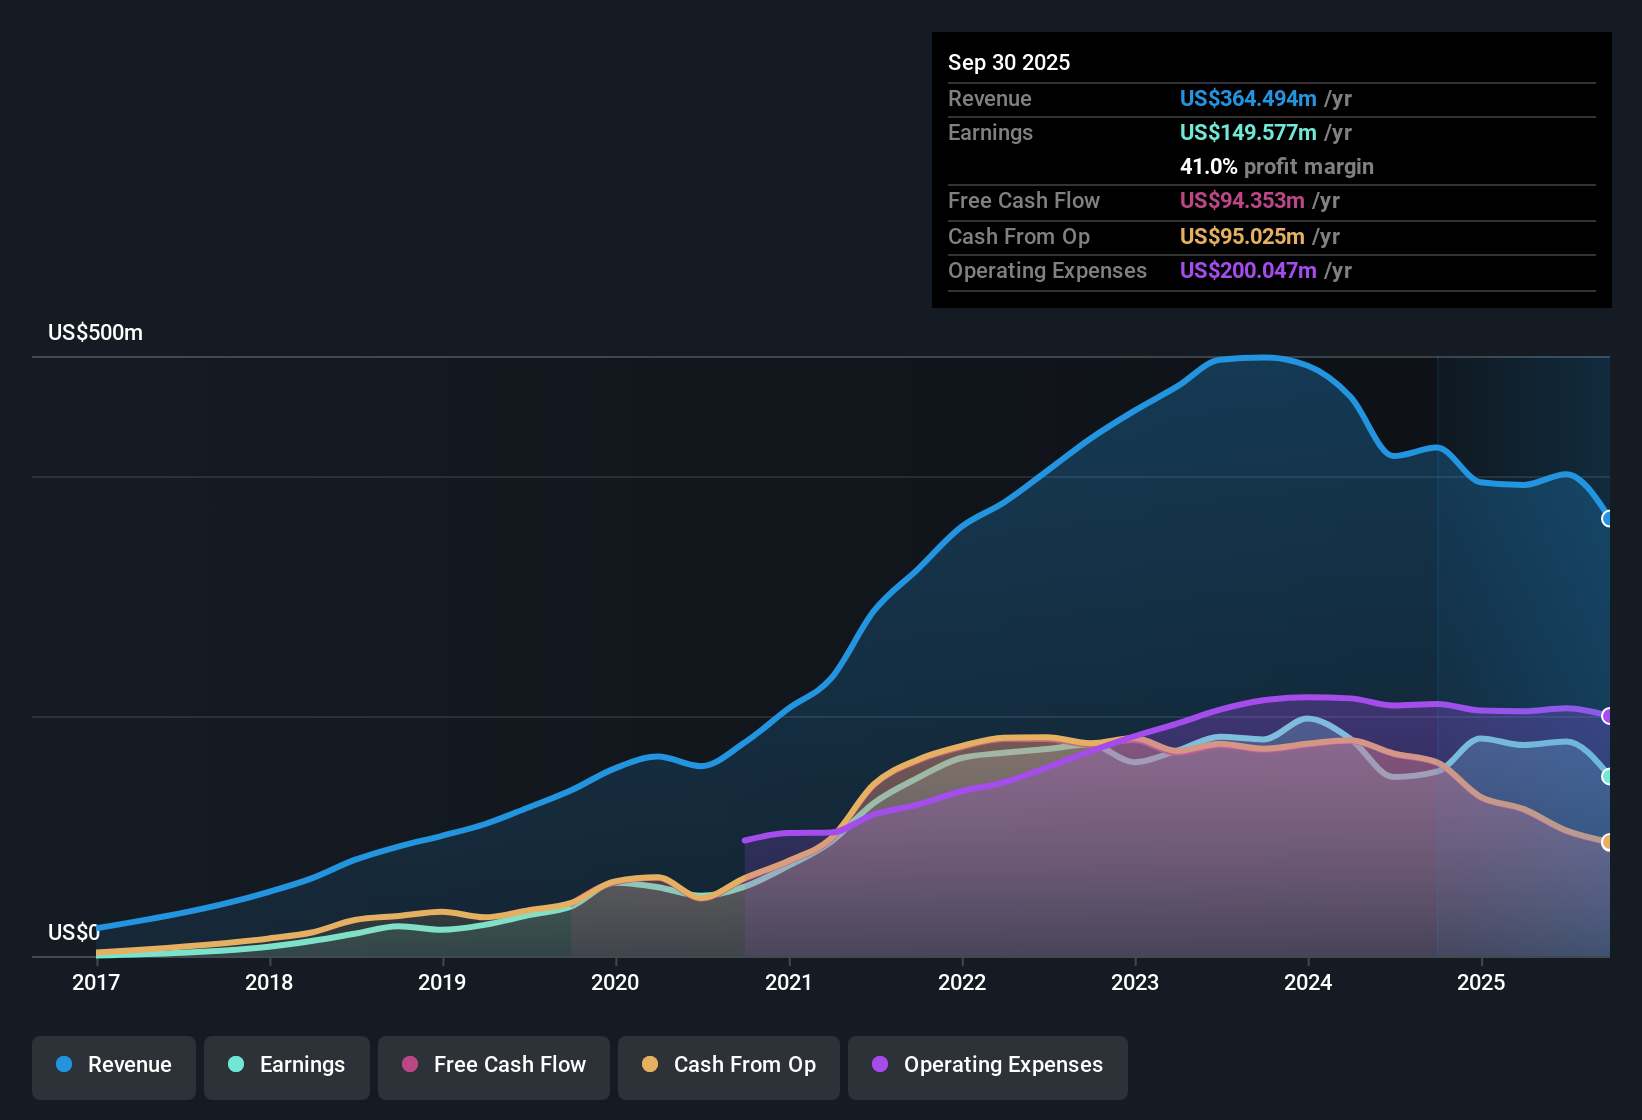Toggle the Revenue series visibility
The width and height of the screenshot is (1642, 1120).
[113, 1065]
